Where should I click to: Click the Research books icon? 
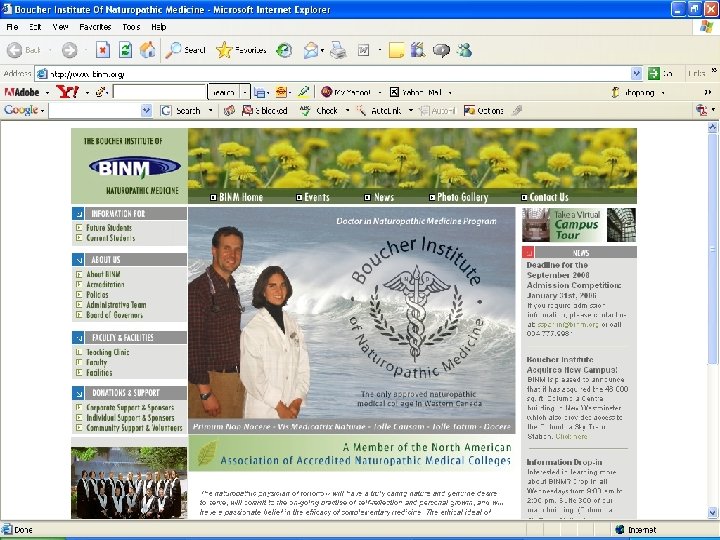coord(418,50)
